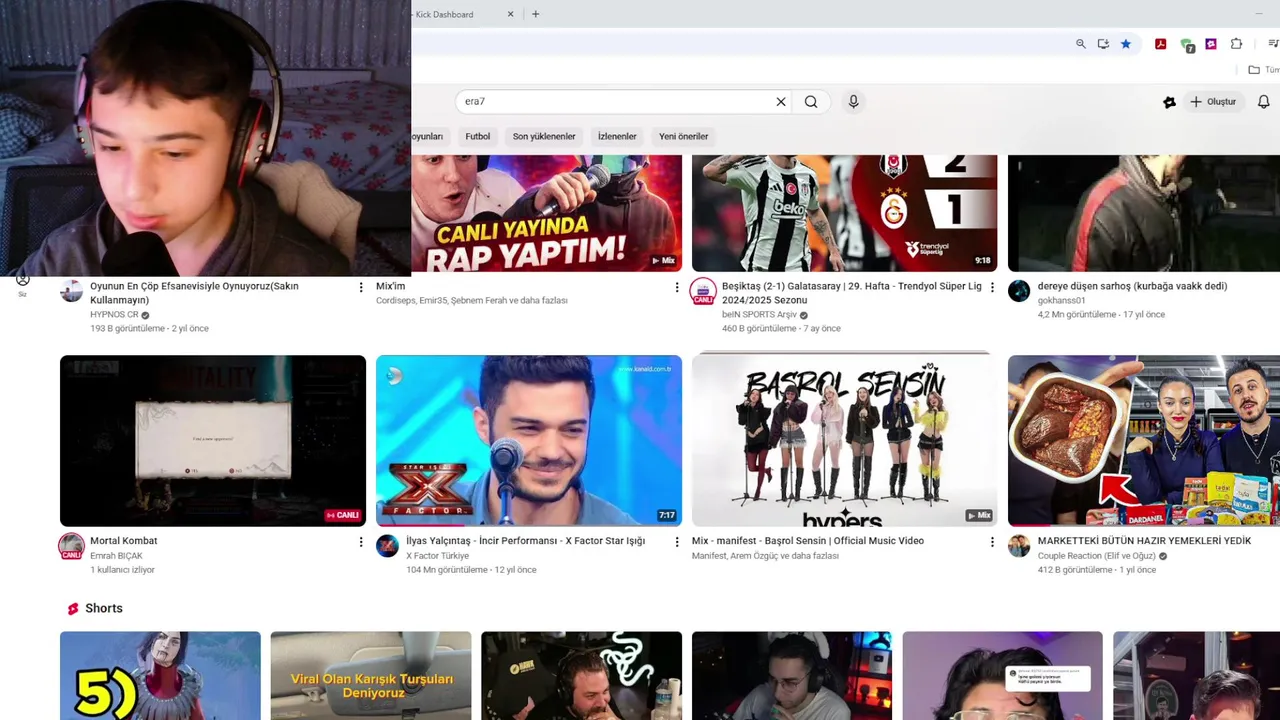Image resolution: width=1280 pixels, height=720 pixels.
Task: Open the dark dereye düşen sarhoş thumbnail
Action: [1144, 213]
